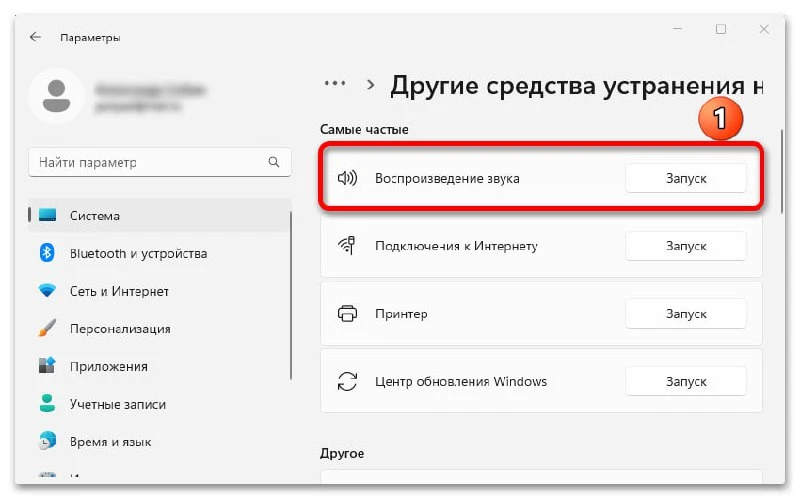
Task: Minimize the Параметры window
Action: tap(678, 29)
